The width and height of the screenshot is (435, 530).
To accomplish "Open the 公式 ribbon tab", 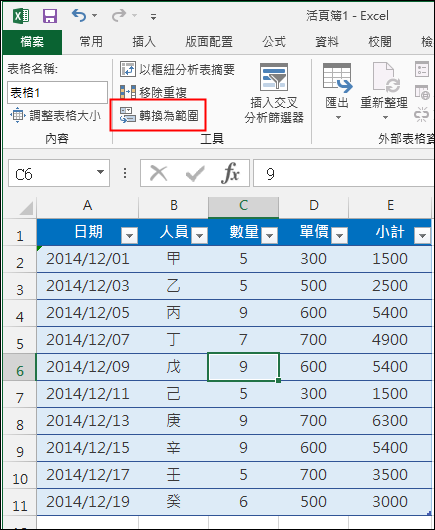I will tap(274, 42).
